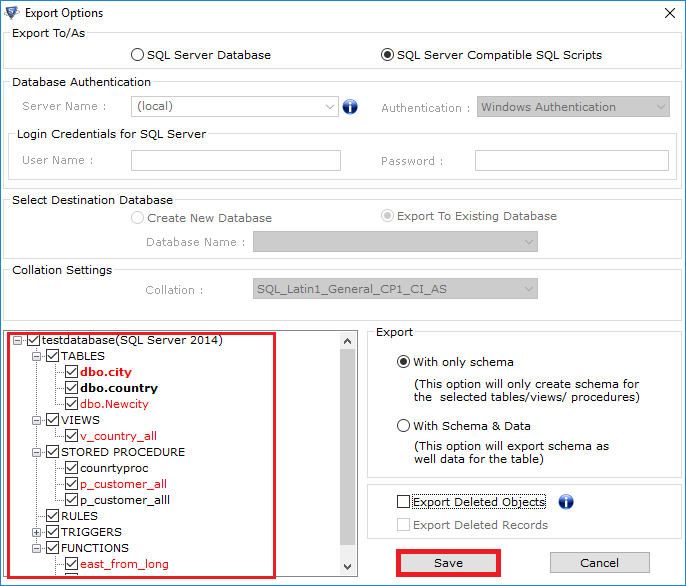This screenshot has width=686, height=586.
Task: Select Export To Existing Database radio
Action: pyautogui.click(x=387, y=216)
